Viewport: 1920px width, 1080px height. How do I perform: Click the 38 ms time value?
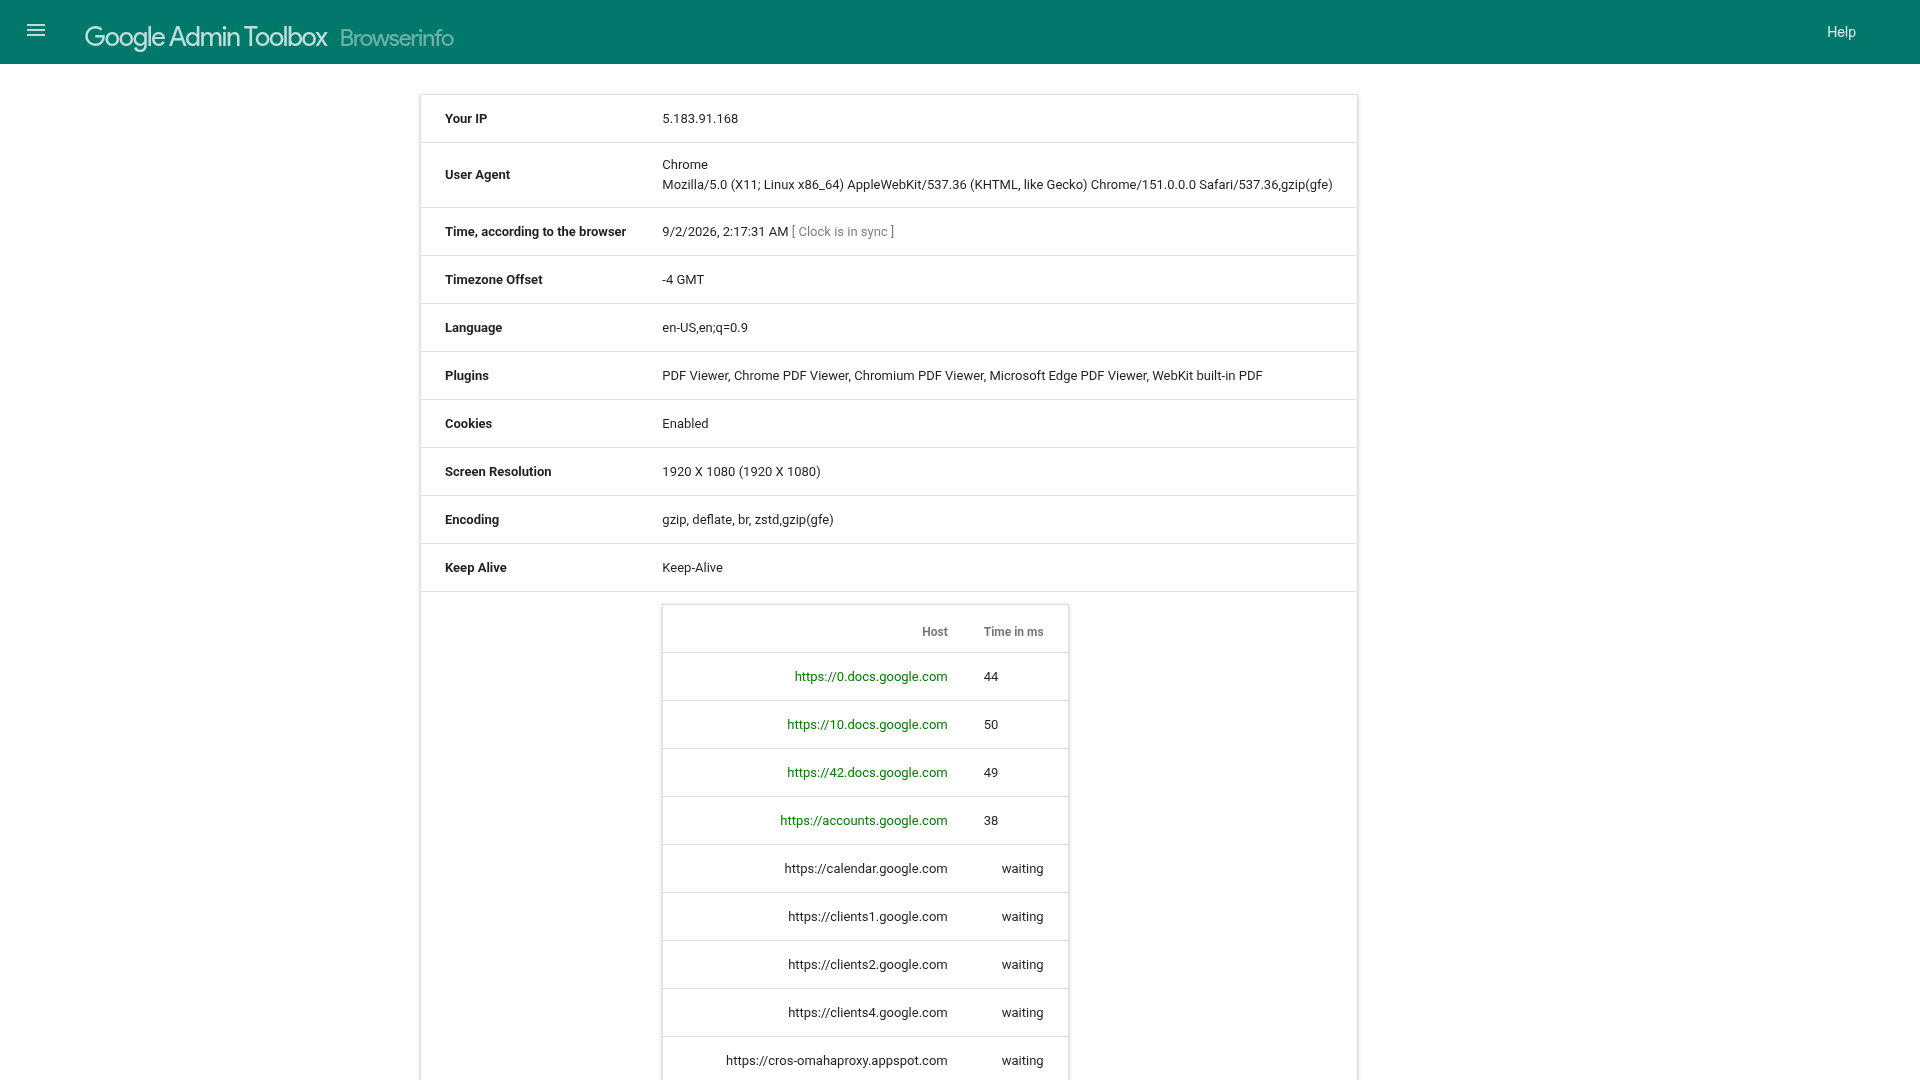click(991, 821)
